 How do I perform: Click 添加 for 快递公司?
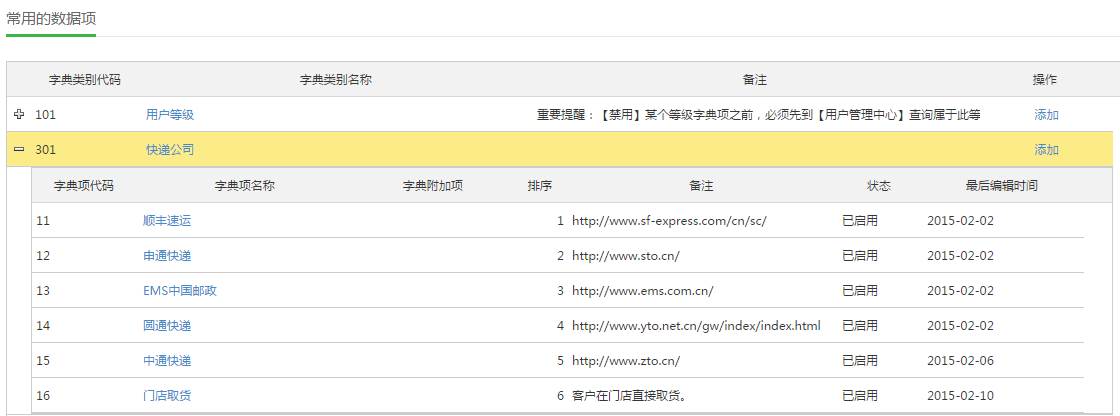pyautogui.click(x=1046, y=150)
